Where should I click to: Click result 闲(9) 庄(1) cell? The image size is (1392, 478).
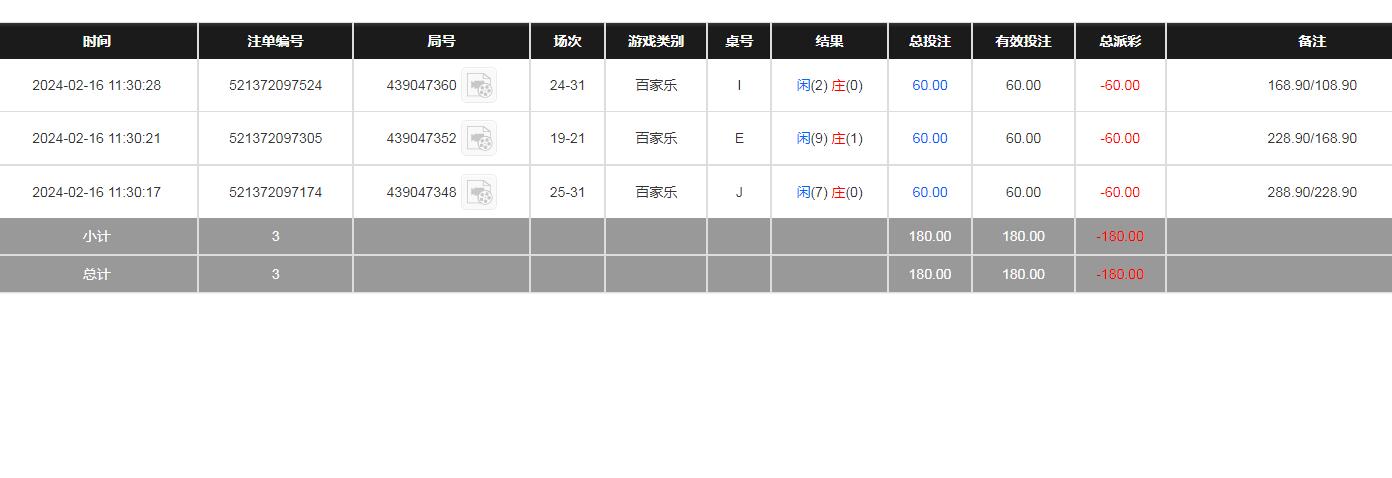coord(829,139)
